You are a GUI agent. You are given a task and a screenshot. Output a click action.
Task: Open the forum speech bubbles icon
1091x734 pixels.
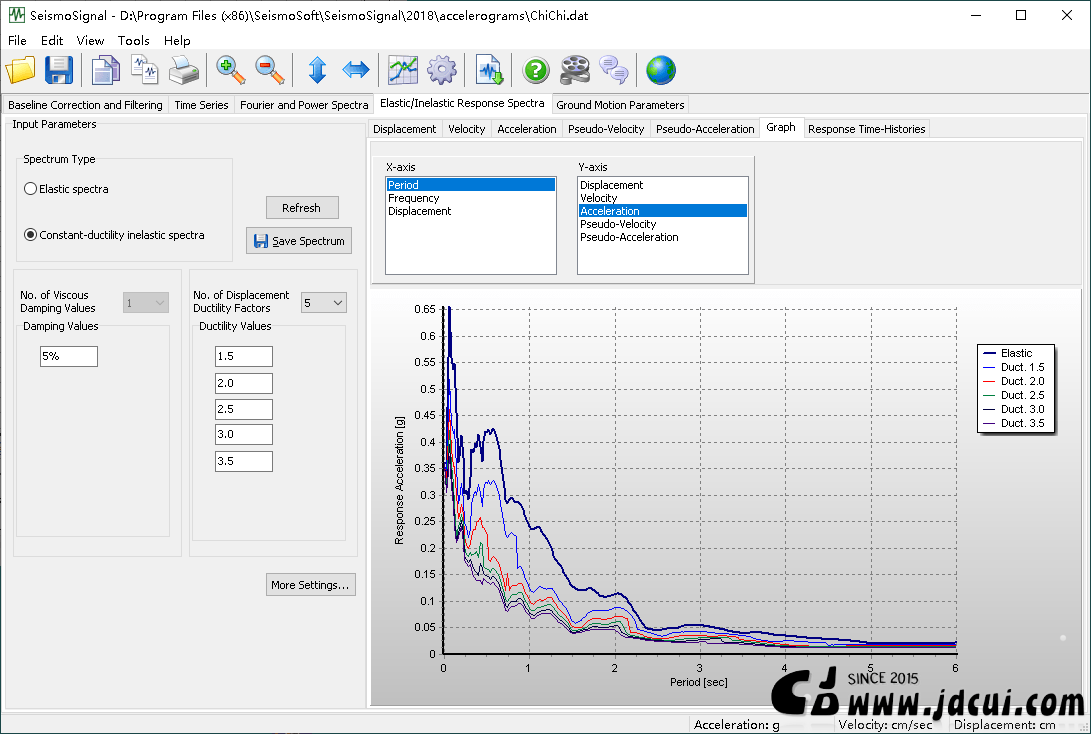pos(614,70)
